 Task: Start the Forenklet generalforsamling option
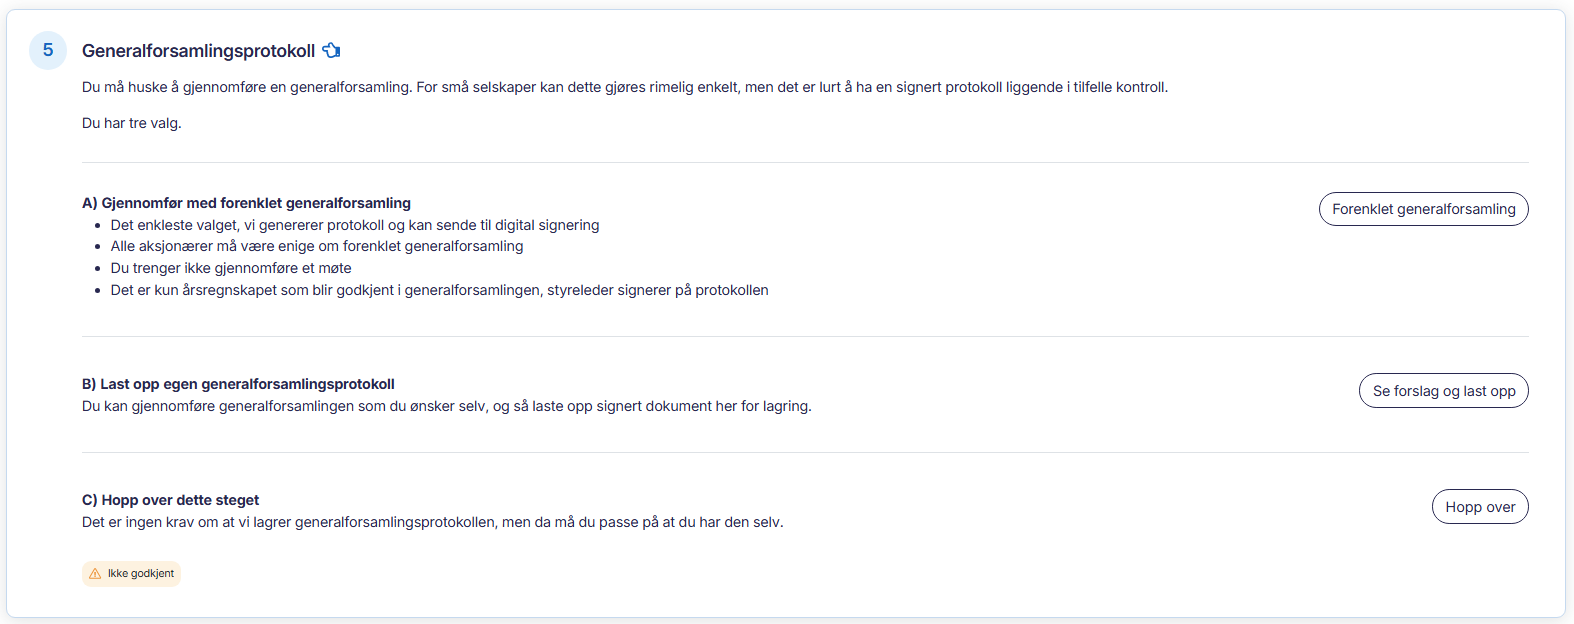pyautogui.click(x=1423, y=209)
